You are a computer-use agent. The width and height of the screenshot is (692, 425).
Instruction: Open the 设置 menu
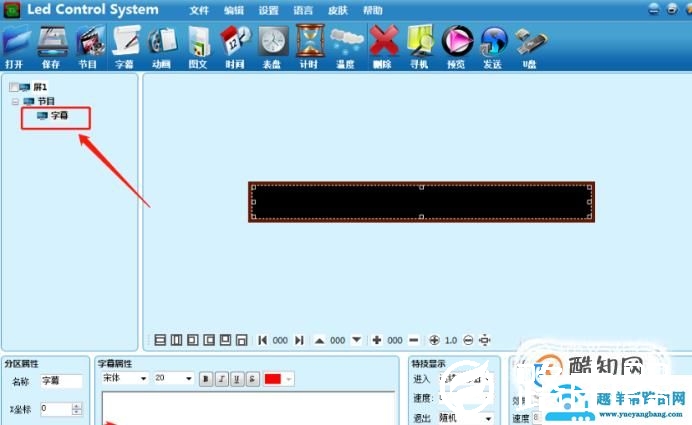[x=269, y=10]
